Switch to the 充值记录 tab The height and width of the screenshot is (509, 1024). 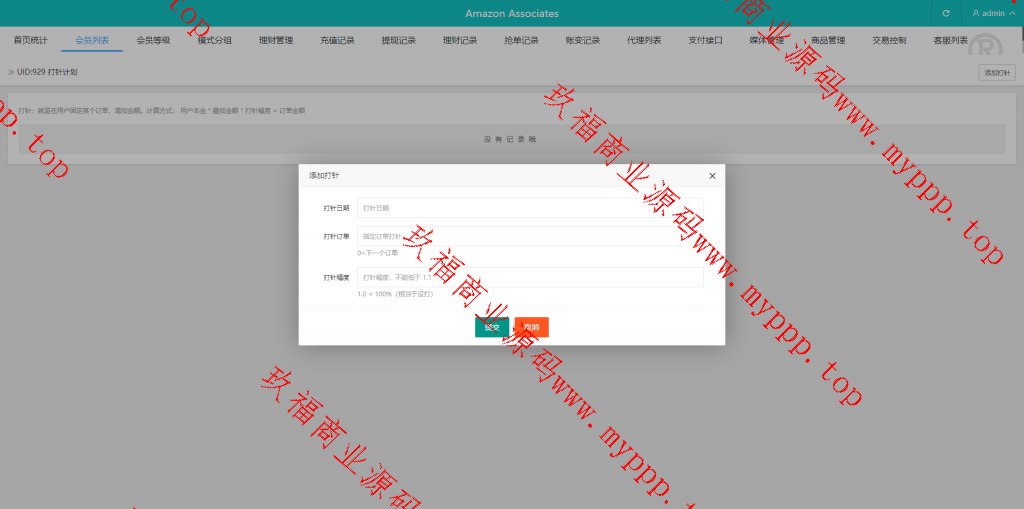point(337,41)
